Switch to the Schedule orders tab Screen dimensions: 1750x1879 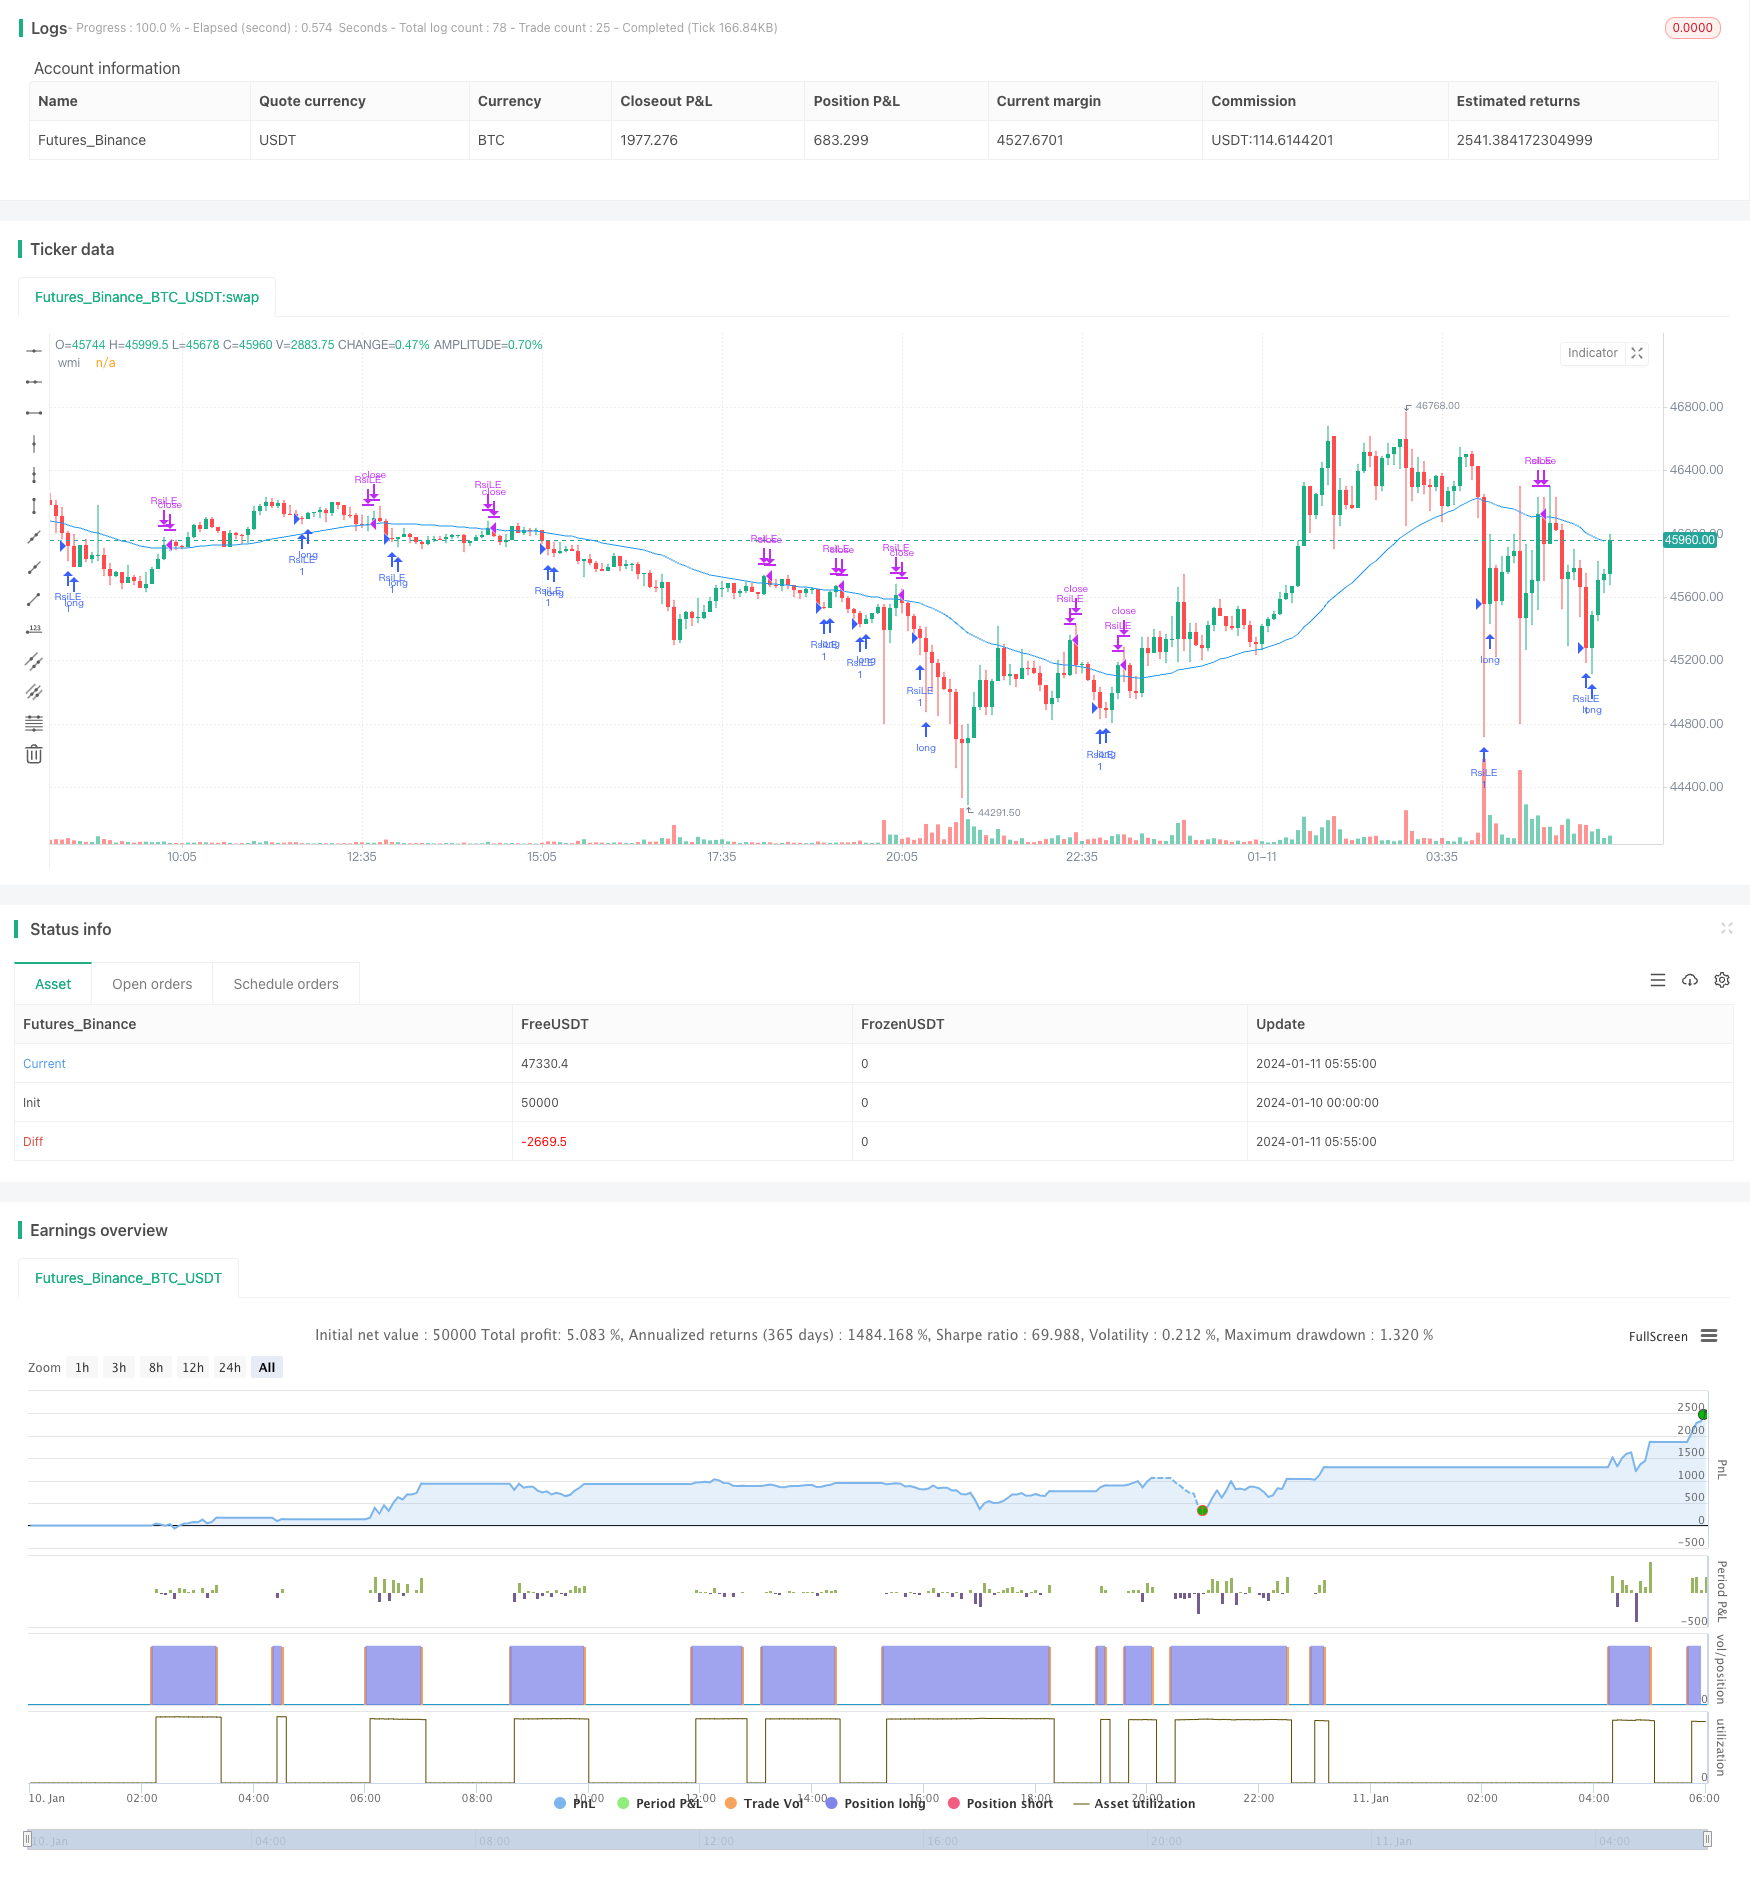286,984
